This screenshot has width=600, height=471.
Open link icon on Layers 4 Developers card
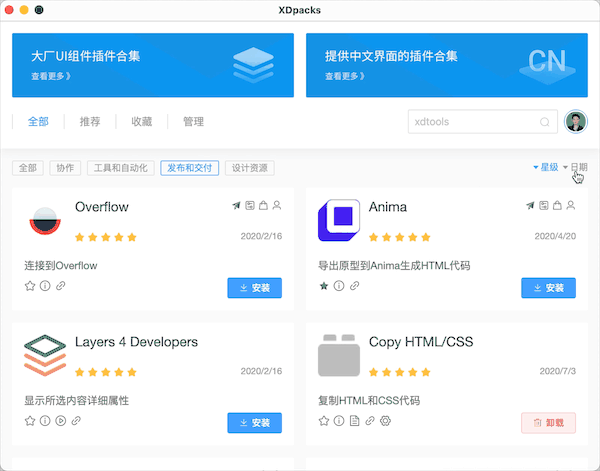tap(76, 421)
